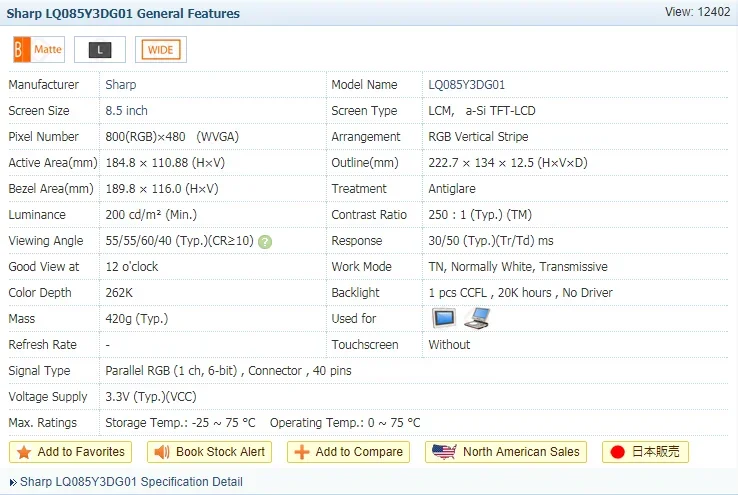Click the plus icon on Add to Compare

point(302,452)
